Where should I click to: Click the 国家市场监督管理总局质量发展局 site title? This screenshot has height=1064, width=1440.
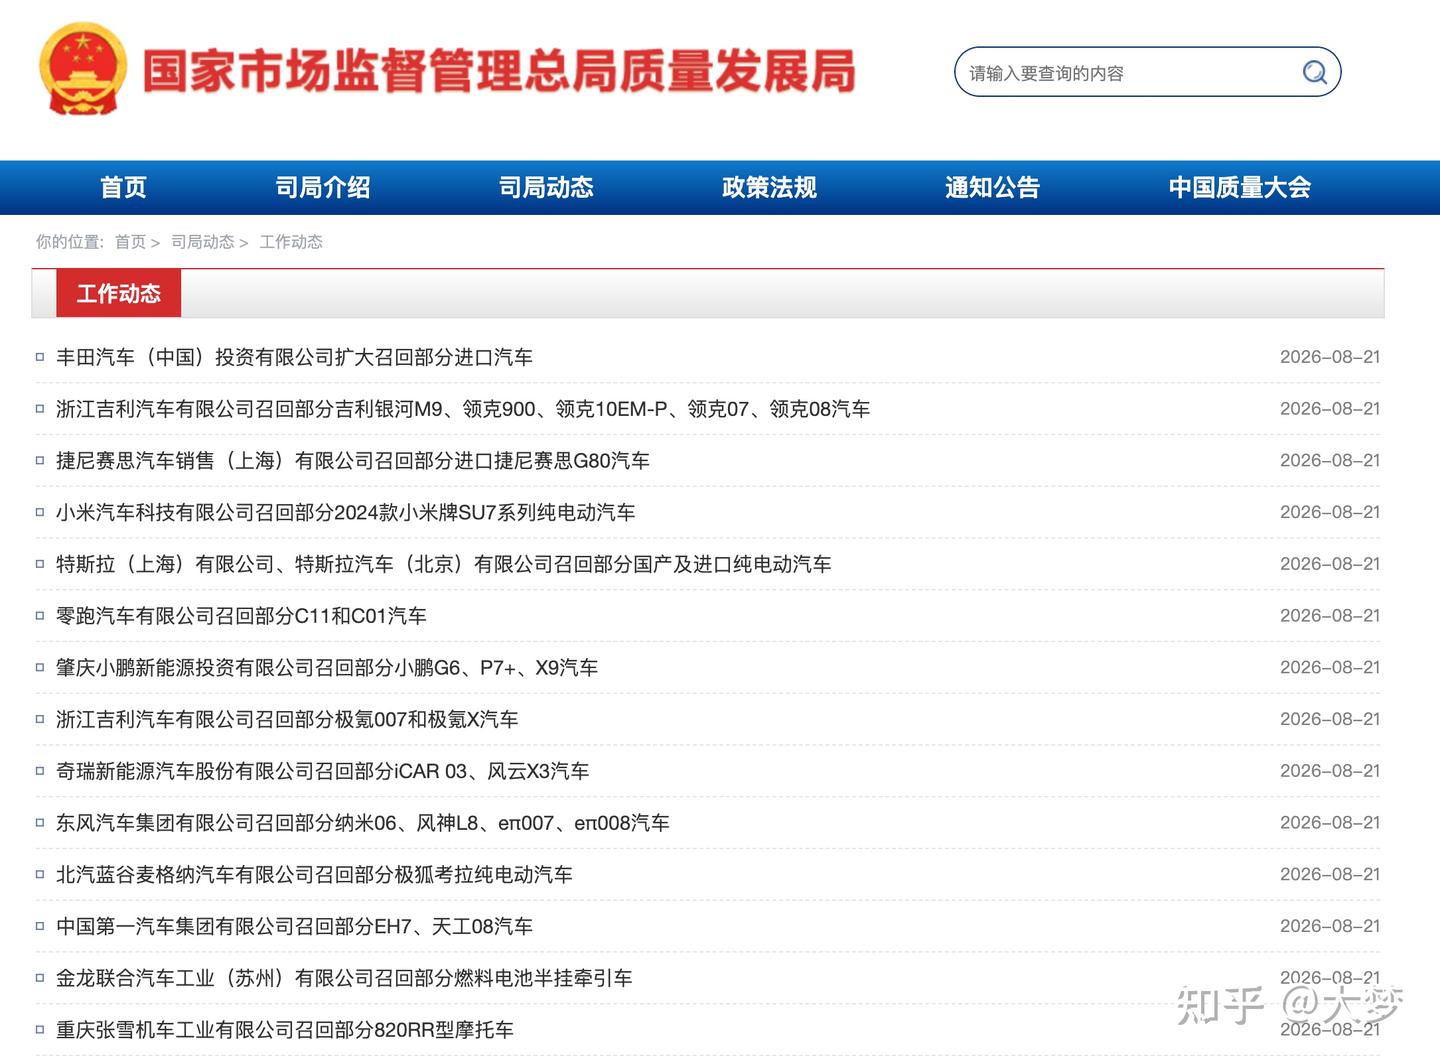pos(499,71)
